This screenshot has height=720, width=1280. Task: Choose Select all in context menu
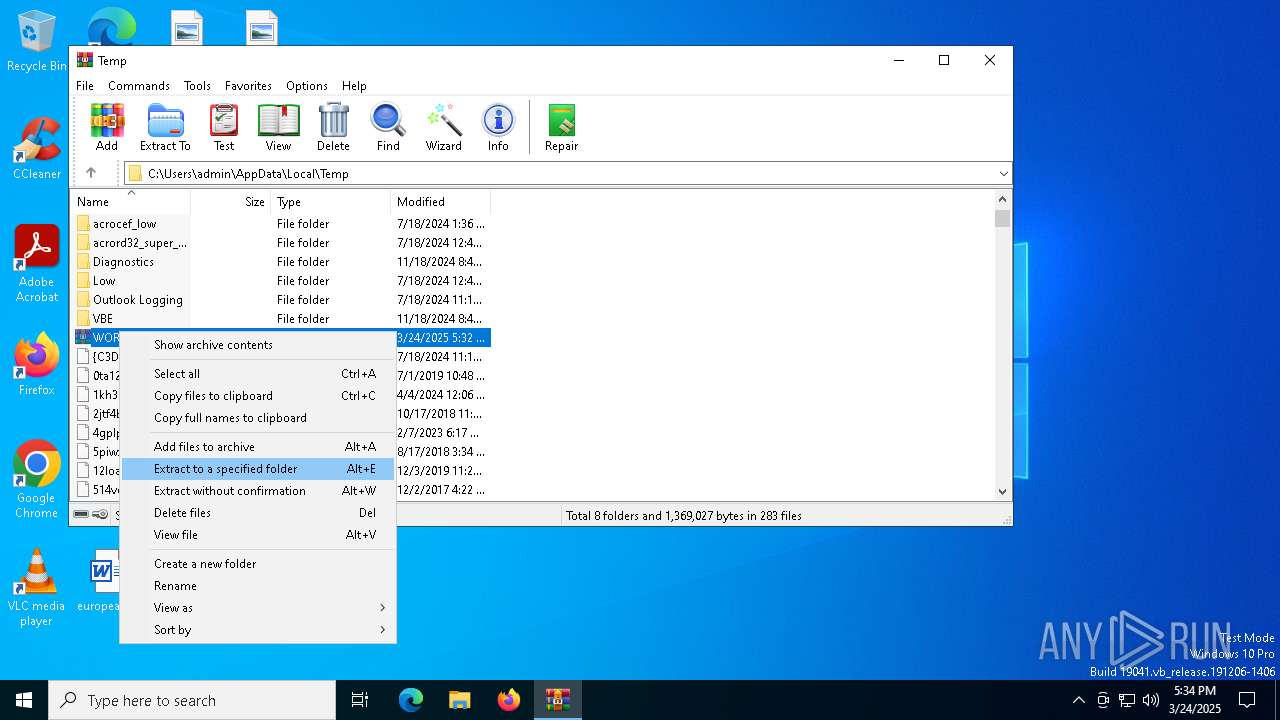(258, 374)
